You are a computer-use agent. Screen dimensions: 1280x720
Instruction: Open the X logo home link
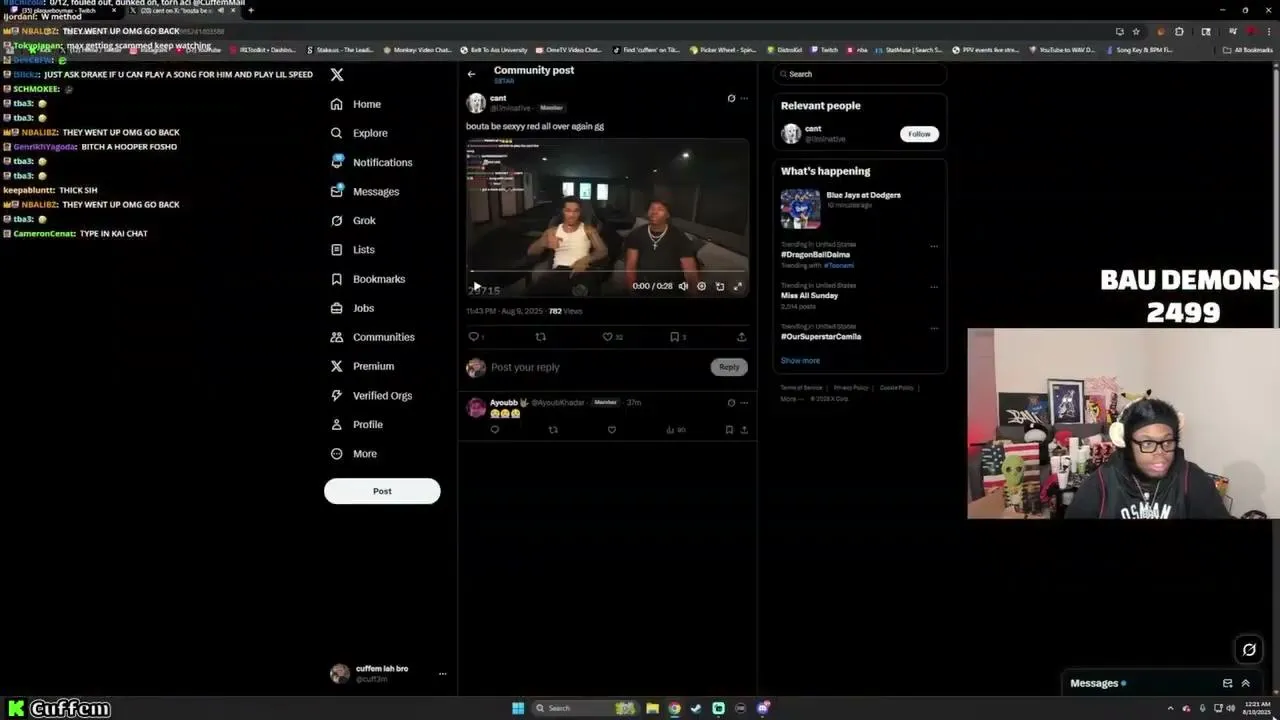(x=337, y=75)
